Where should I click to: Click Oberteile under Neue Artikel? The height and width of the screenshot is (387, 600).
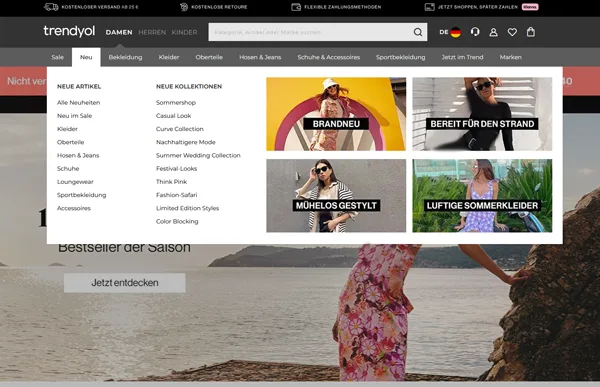click(70, 142)
